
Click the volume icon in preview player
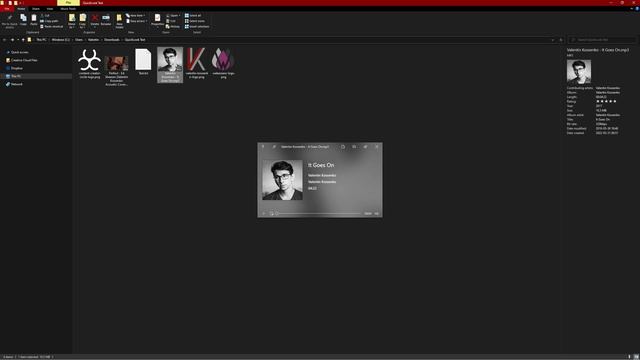[x=376, y=213]
